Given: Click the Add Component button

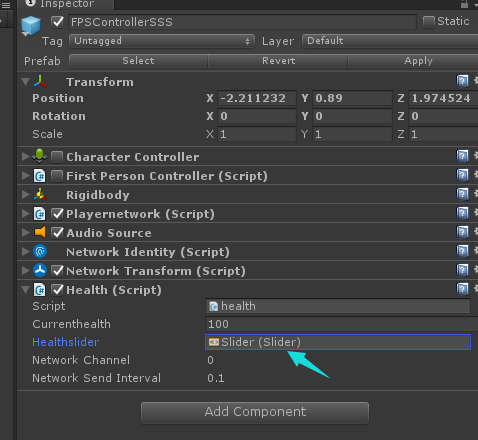Looking at the screenshot, I should coord(255,412).
